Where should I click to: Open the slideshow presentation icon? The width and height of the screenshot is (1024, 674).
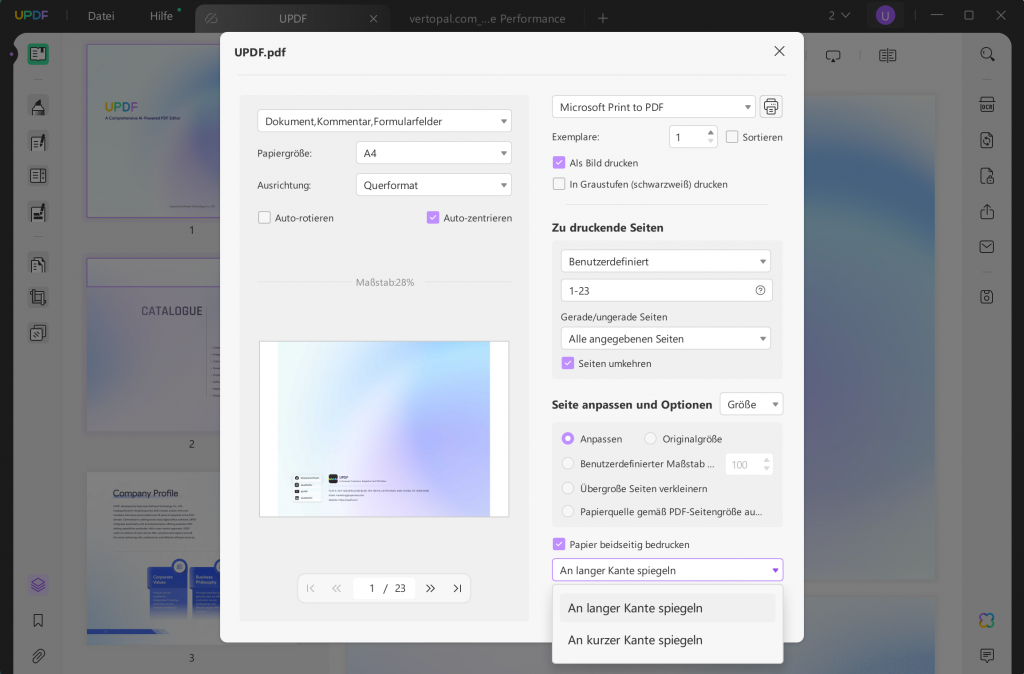coord(833,56)
